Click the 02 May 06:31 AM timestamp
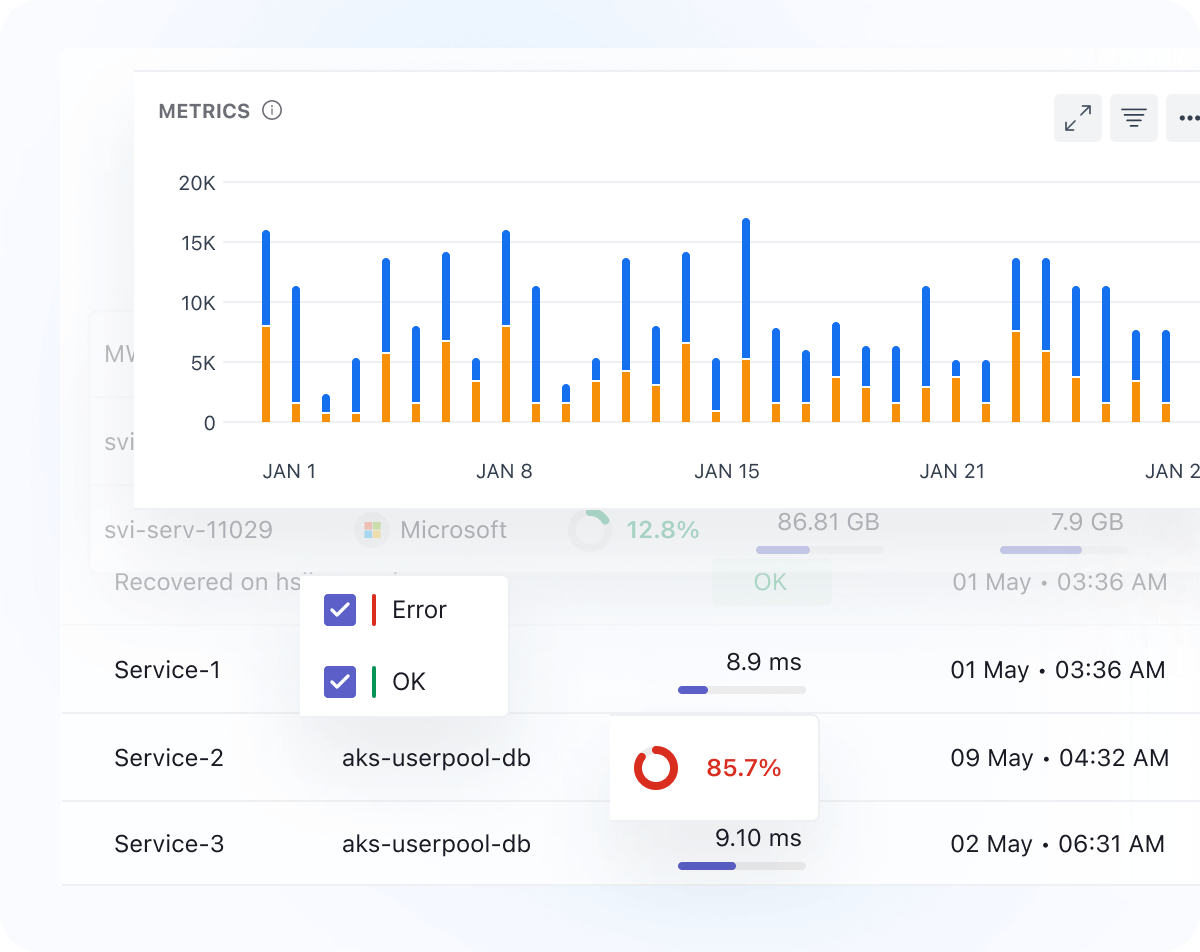Image resolution: width=1200 pixels, height=952 pixels. coord(1057,844)
